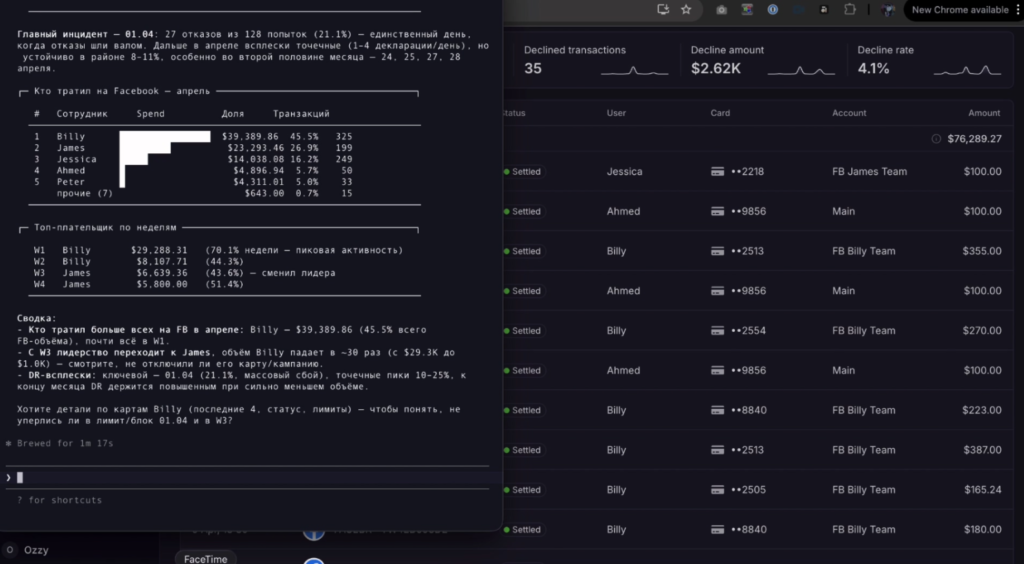Click the card icon next to ••2554
This screenshot has height=564, width=1024.
point(717,331)
